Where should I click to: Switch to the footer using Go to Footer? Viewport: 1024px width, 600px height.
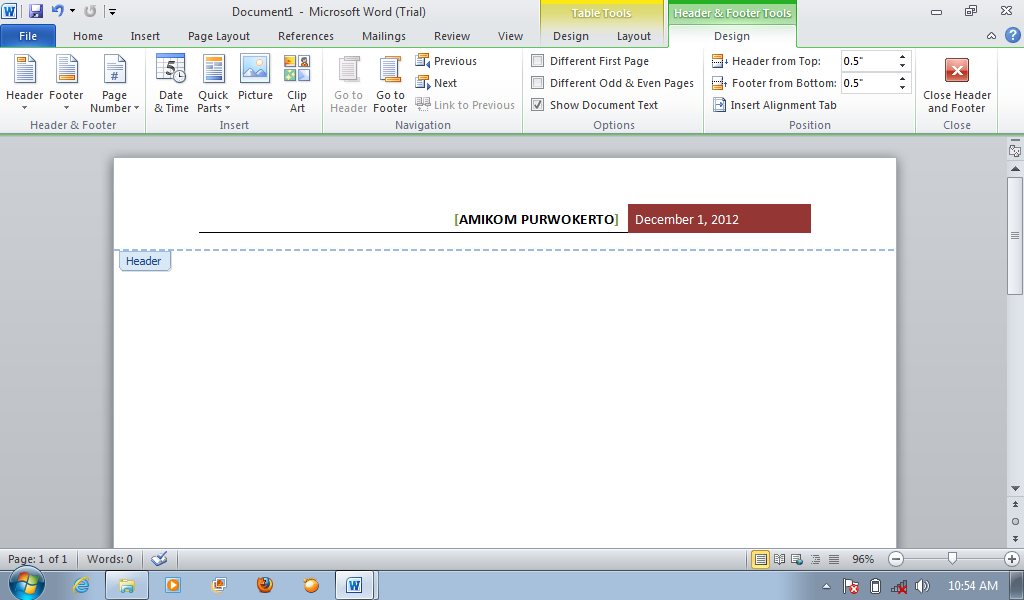[389, 84]
